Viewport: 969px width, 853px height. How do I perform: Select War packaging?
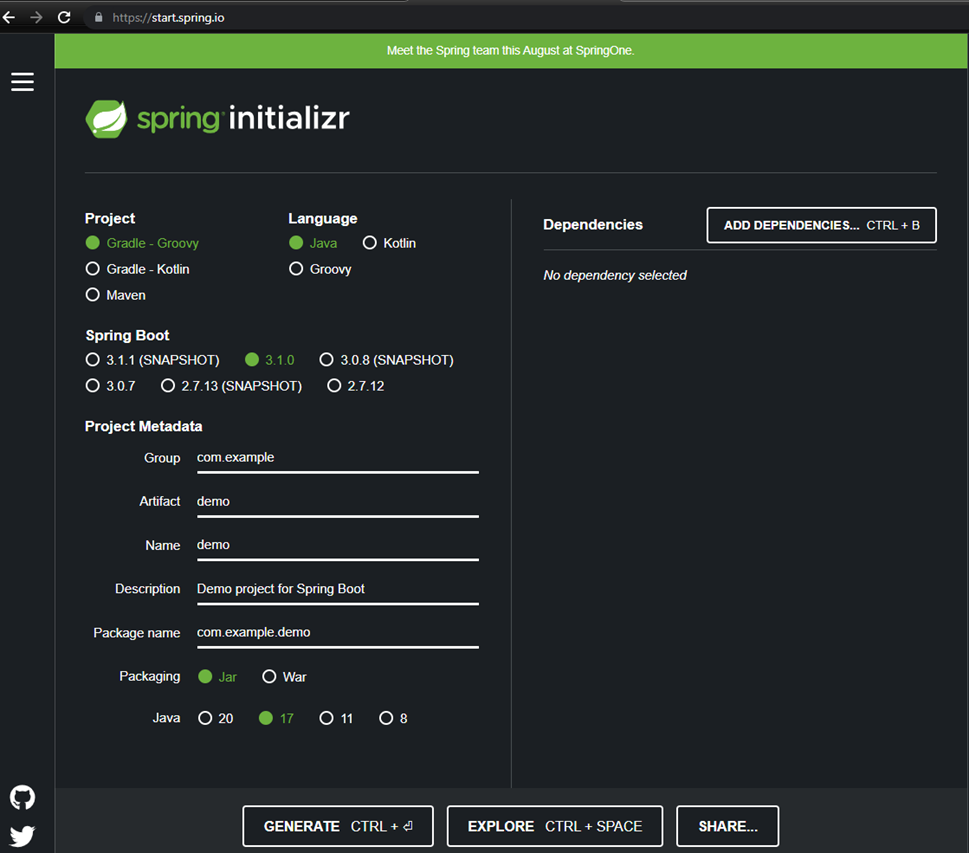point(284,677)
